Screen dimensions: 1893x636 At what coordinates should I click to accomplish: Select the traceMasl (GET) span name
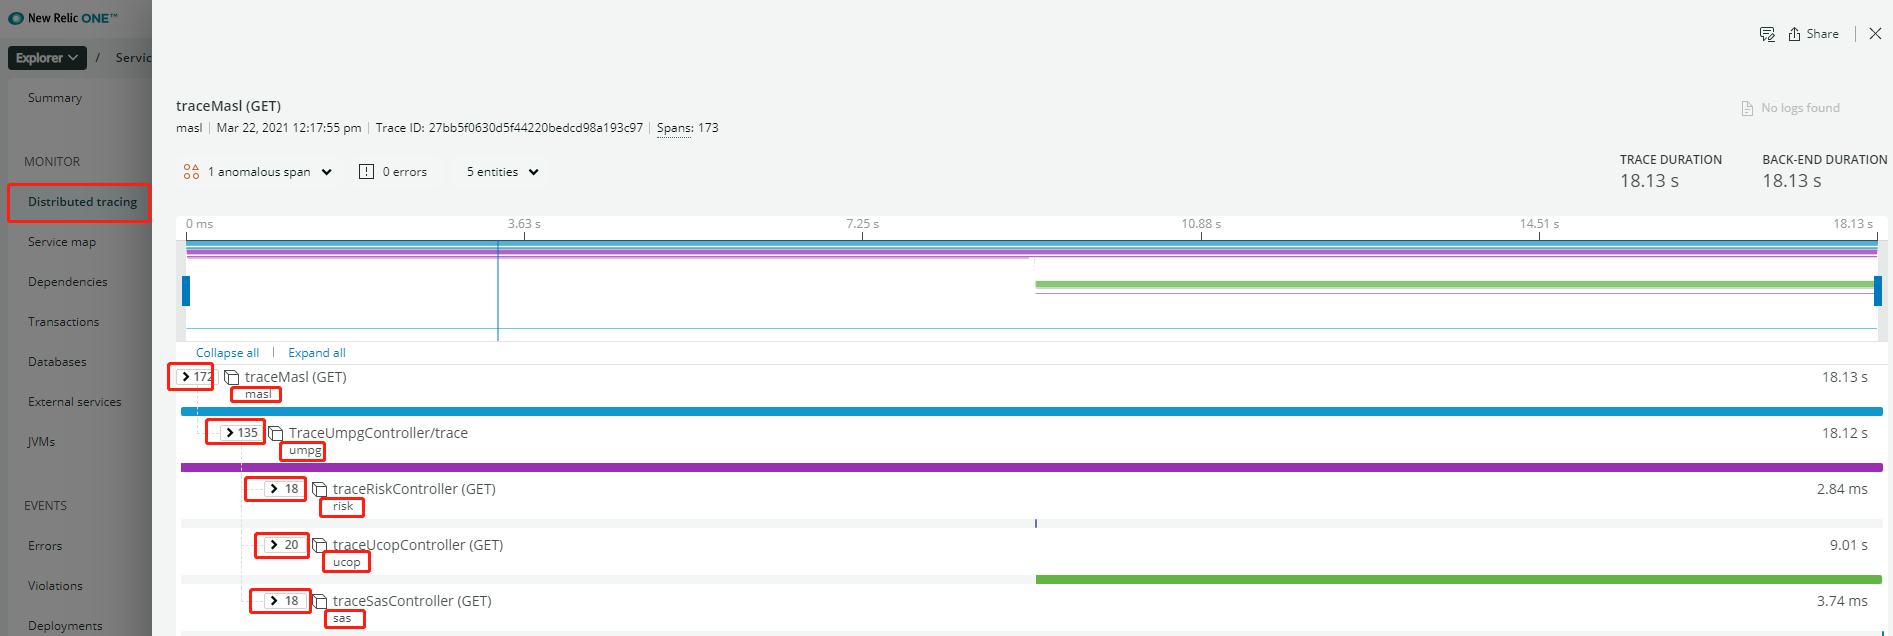[x=296, y=377]
